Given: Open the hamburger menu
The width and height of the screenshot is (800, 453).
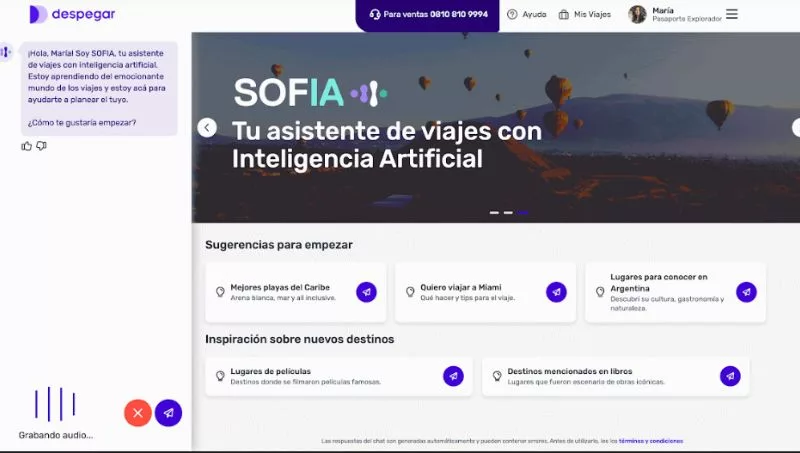Looking at the screenshot, I should [732, 14].
